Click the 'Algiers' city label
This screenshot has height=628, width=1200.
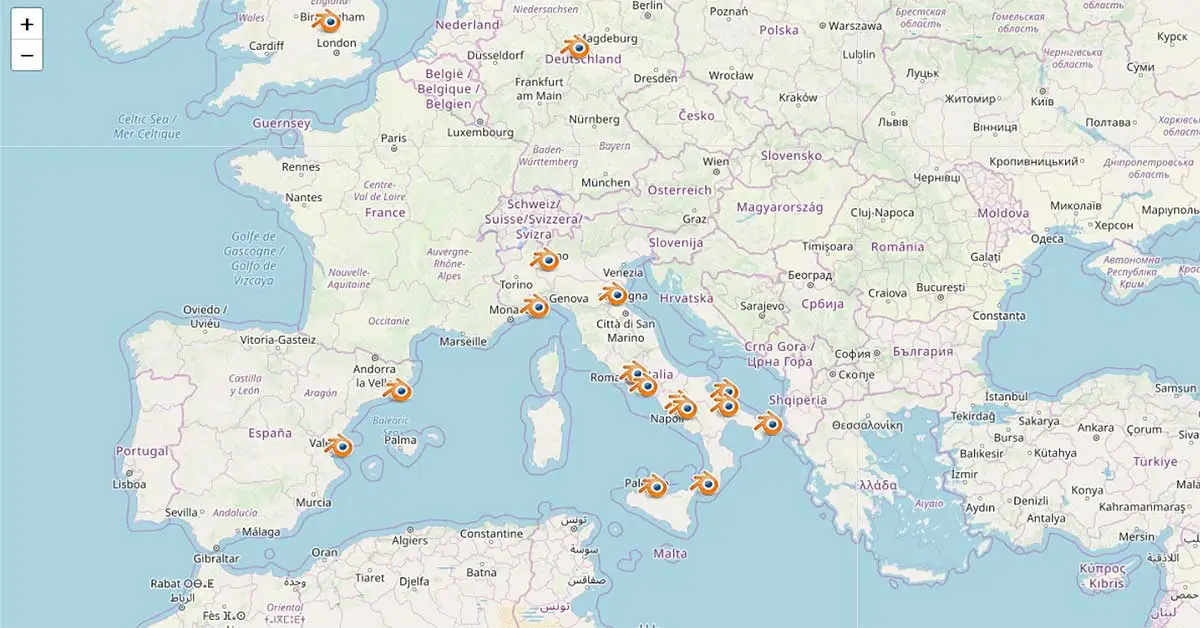(x=410, y=540)
